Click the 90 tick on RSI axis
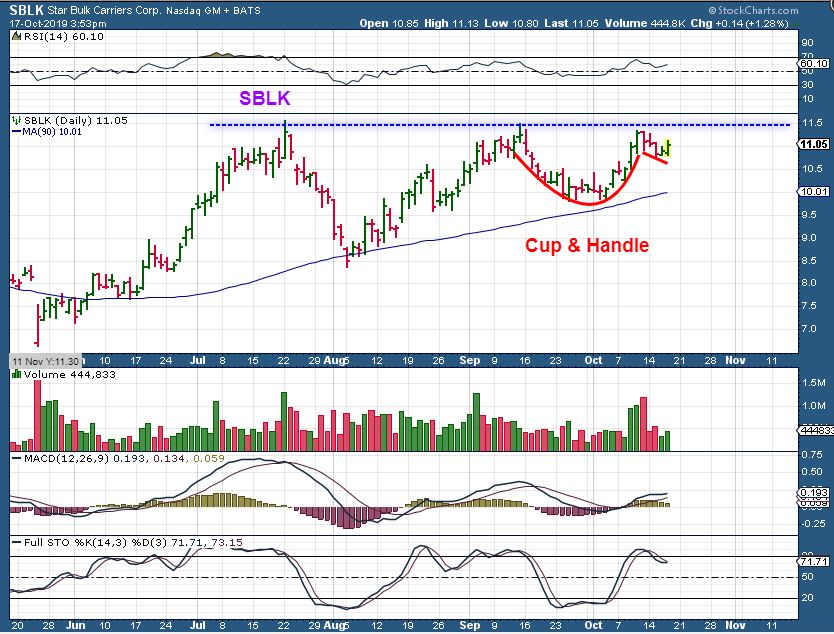 click(807, 43)
